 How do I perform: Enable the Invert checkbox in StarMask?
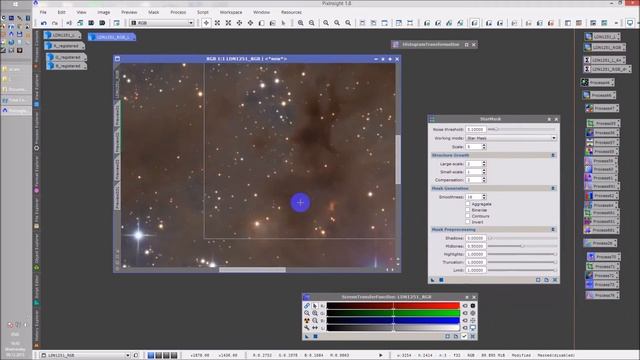tap(468, 222)
